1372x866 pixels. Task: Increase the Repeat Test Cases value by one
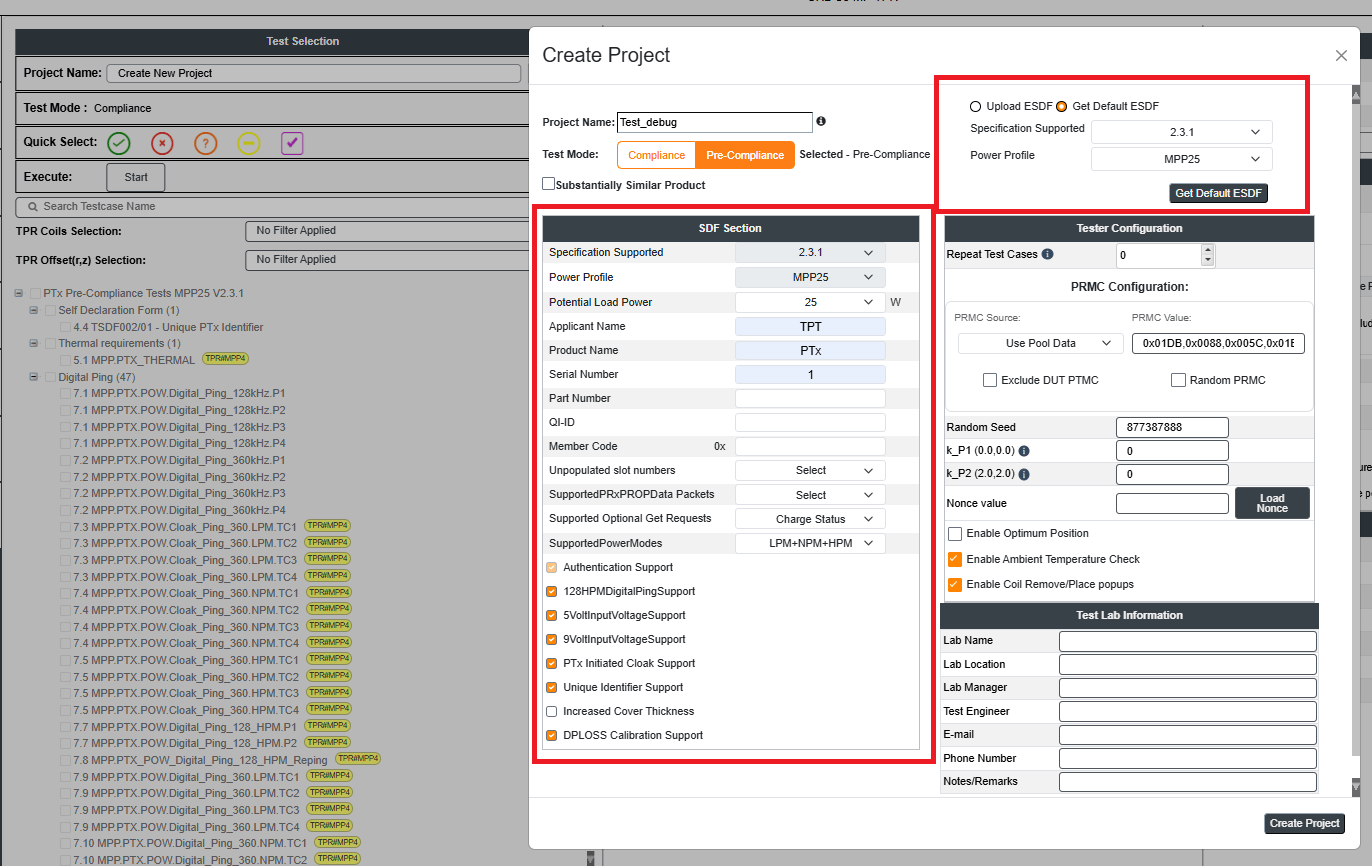[1208, 250]
